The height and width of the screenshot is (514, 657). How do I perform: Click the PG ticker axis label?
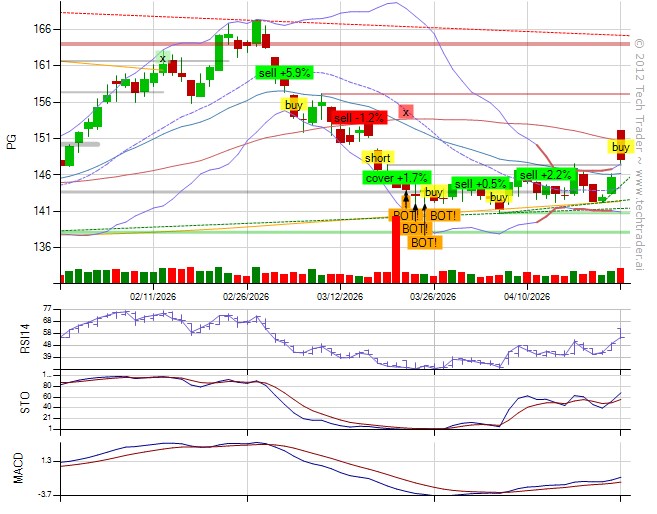(12, 141)
